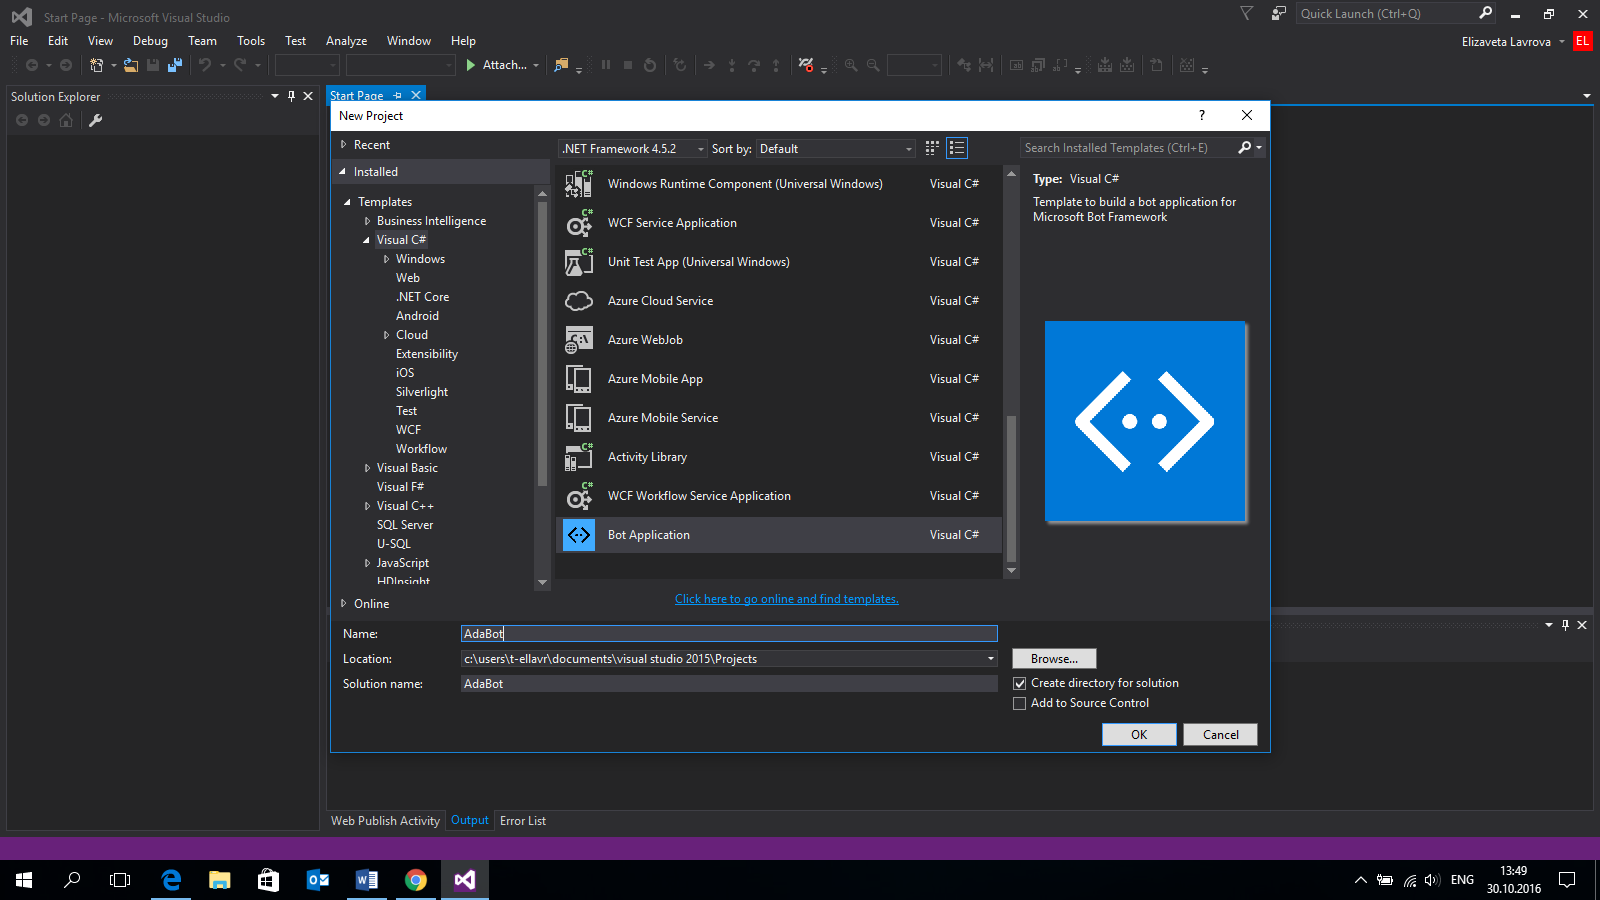This screenshot has width=1600, height=900.
Task: Select the .NET Core template category
Action: (x=422, y=297)
